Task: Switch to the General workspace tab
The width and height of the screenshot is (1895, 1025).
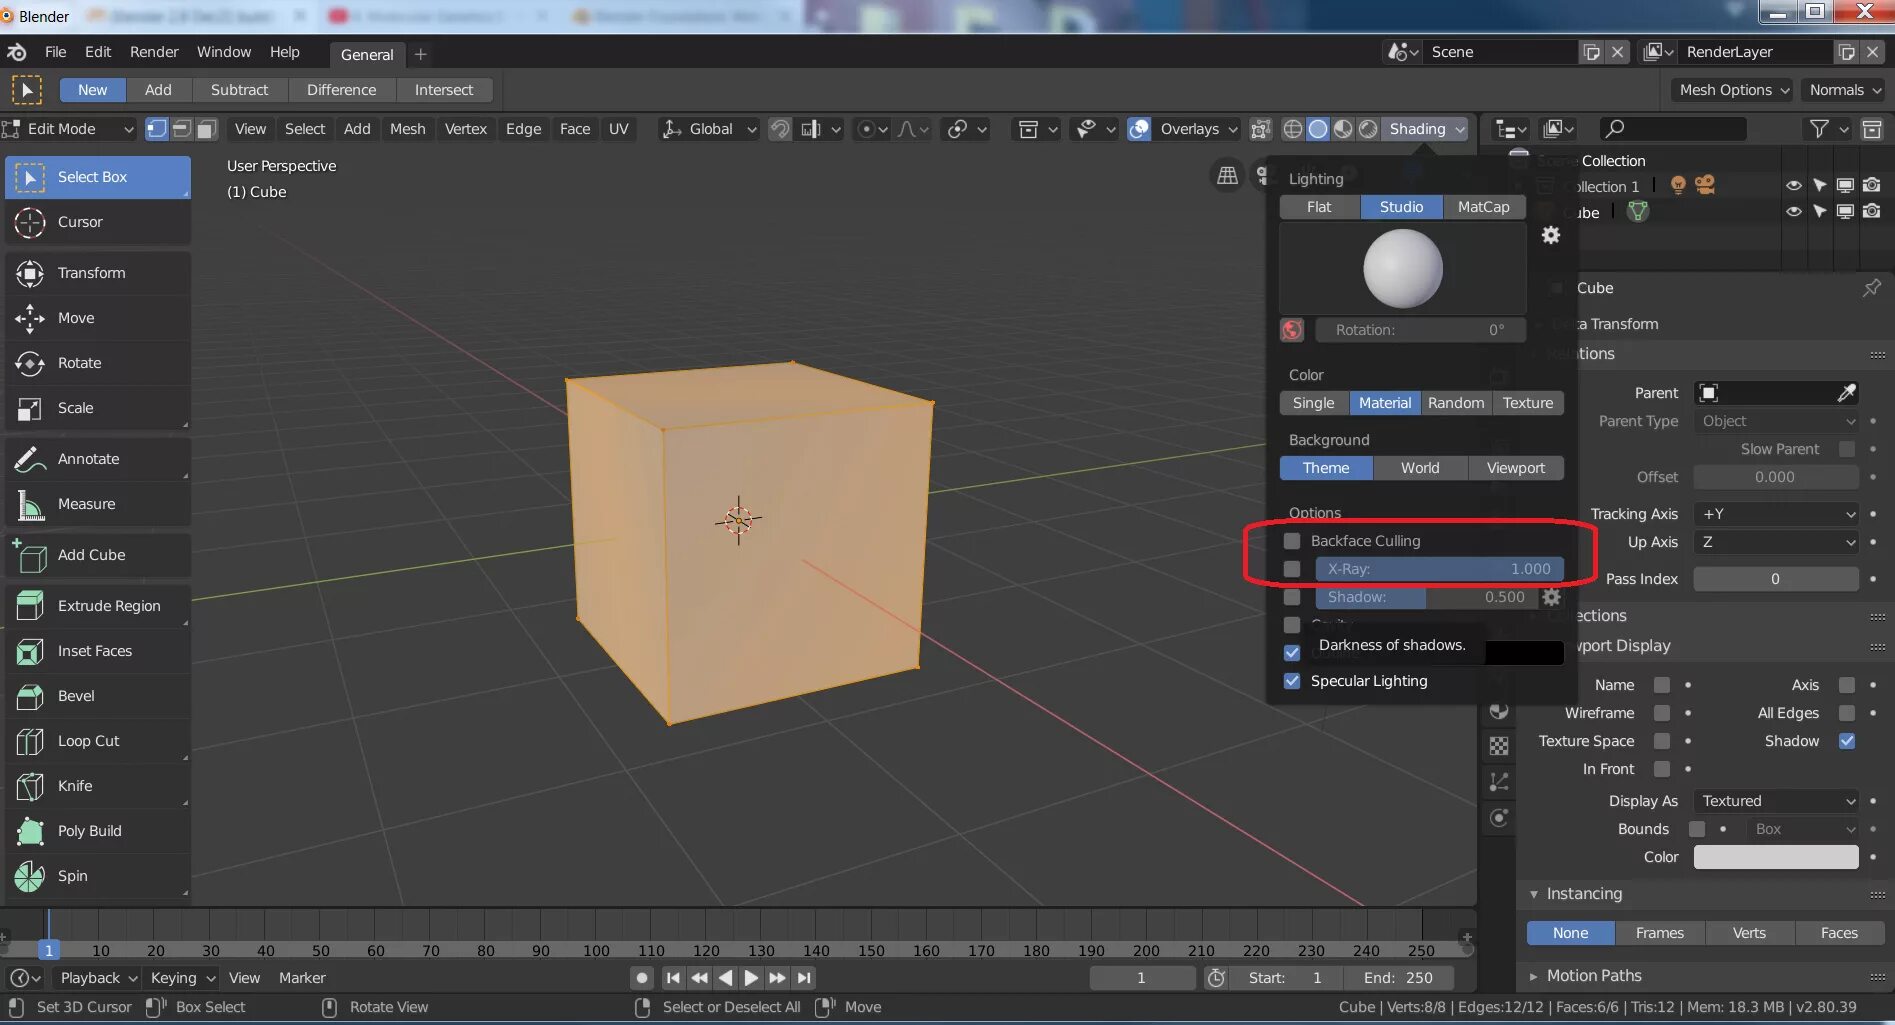Action: (367, 54)
